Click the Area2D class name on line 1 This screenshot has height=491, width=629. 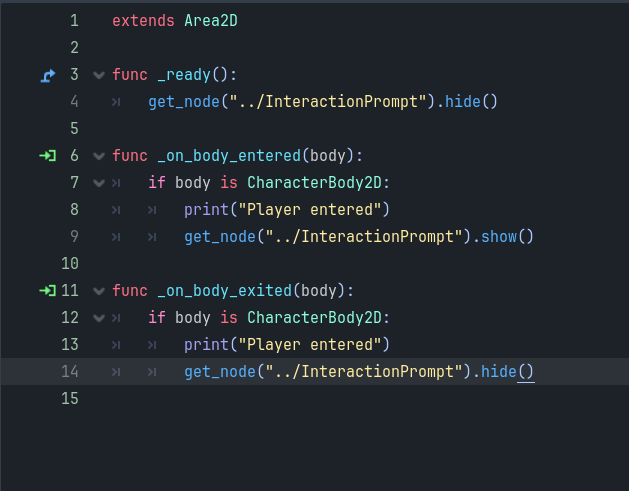pos(210,21)
